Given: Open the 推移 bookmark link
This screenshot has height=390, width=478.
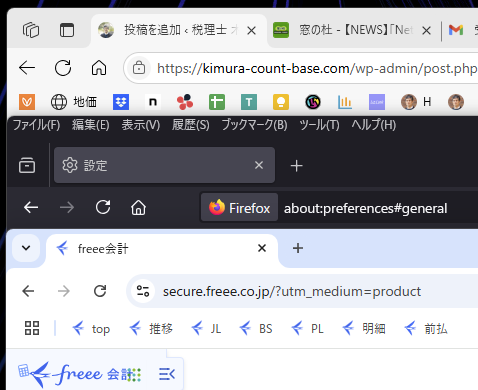Looking at the screenshot, I should 151,329.
